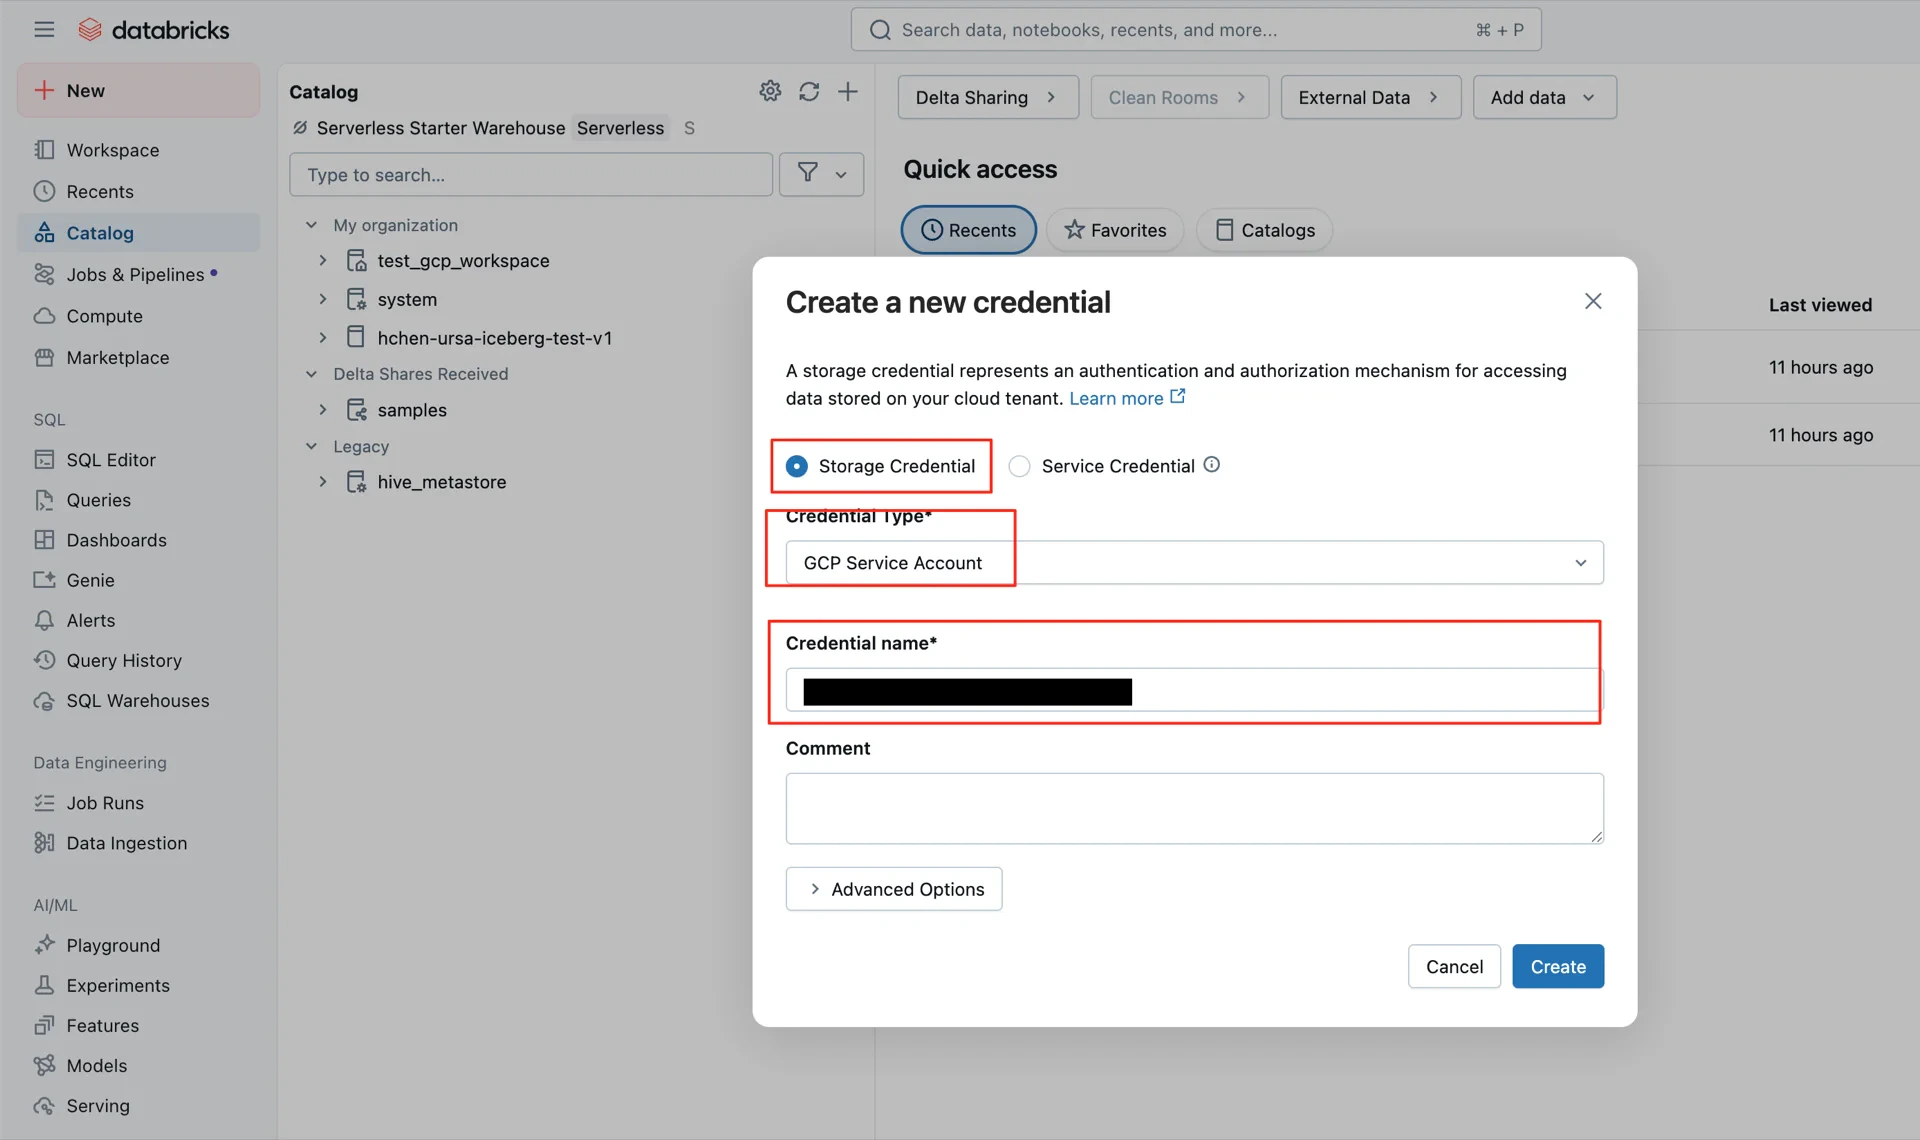Image resolution: width=1920 pixels, height=1140 pixels.
Task: Open the Compute page
Action: pos(138,316)
